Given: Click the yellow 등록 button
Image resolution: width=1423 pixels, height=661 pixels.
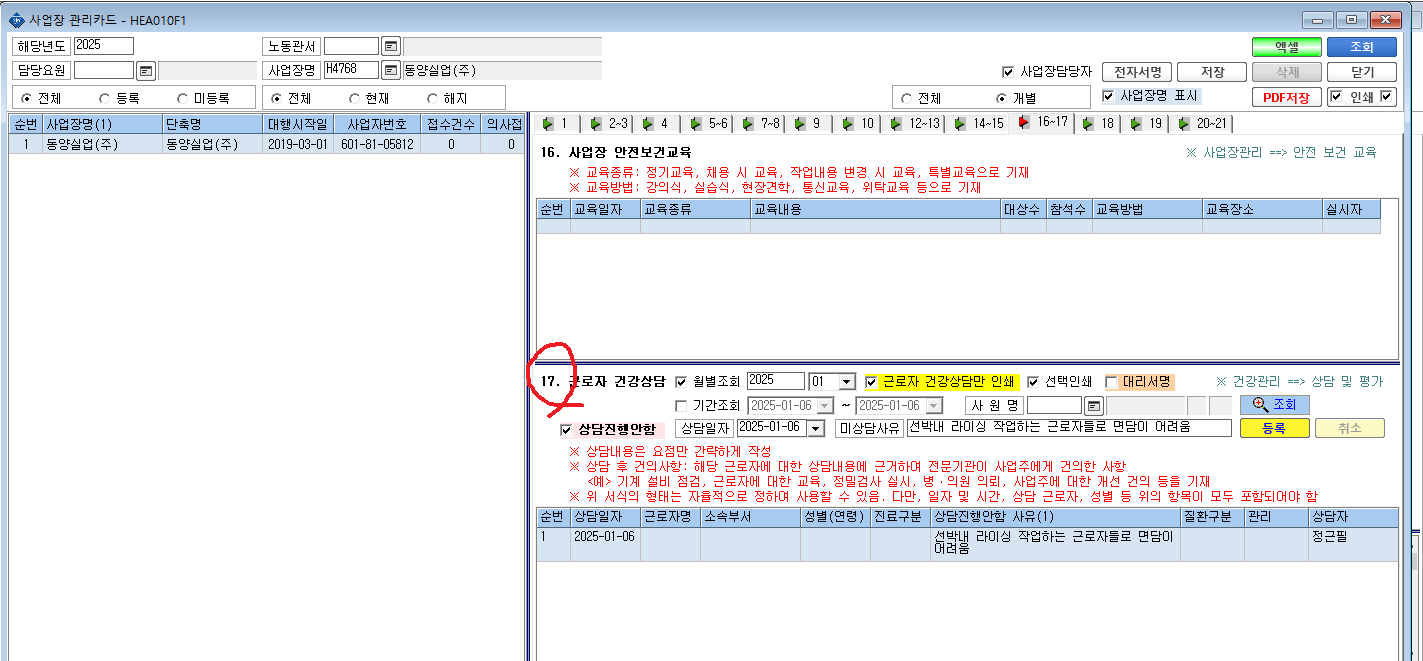Looking at the screenshot, I should [1273, 428].
